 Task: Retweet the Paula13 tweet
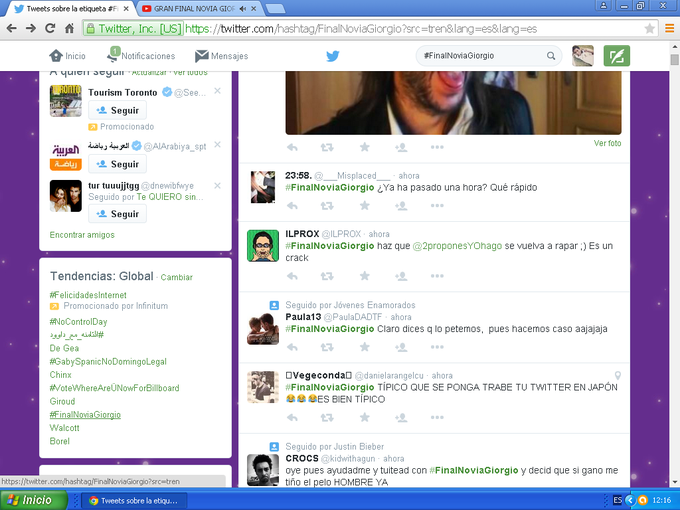pyautogui.click(x=327, y=347)
